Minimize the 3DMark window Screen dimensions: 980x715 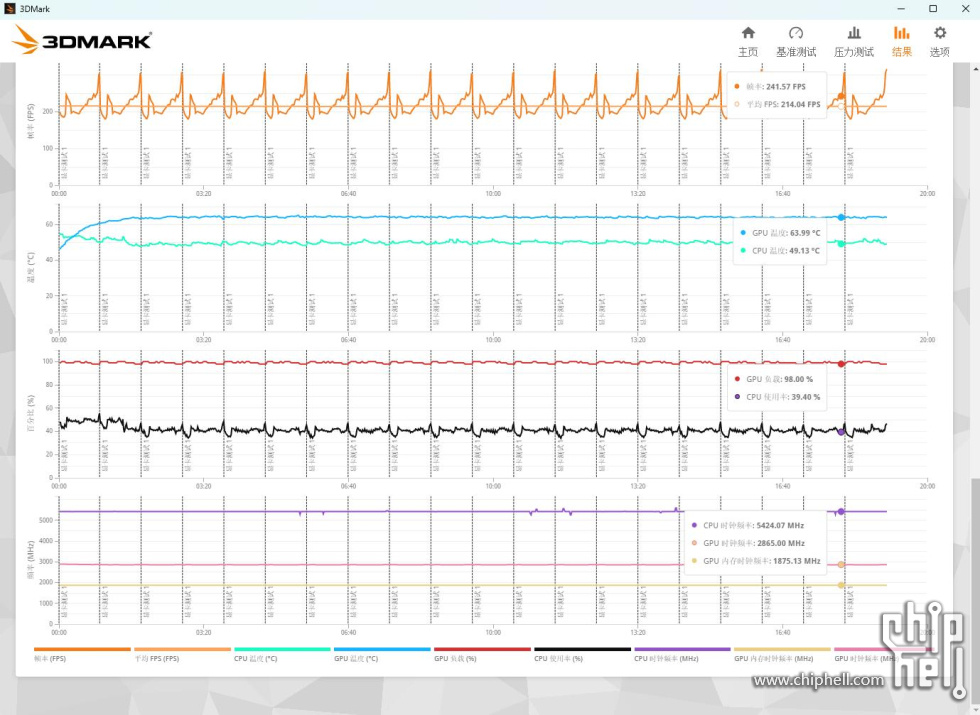point(901,9)
